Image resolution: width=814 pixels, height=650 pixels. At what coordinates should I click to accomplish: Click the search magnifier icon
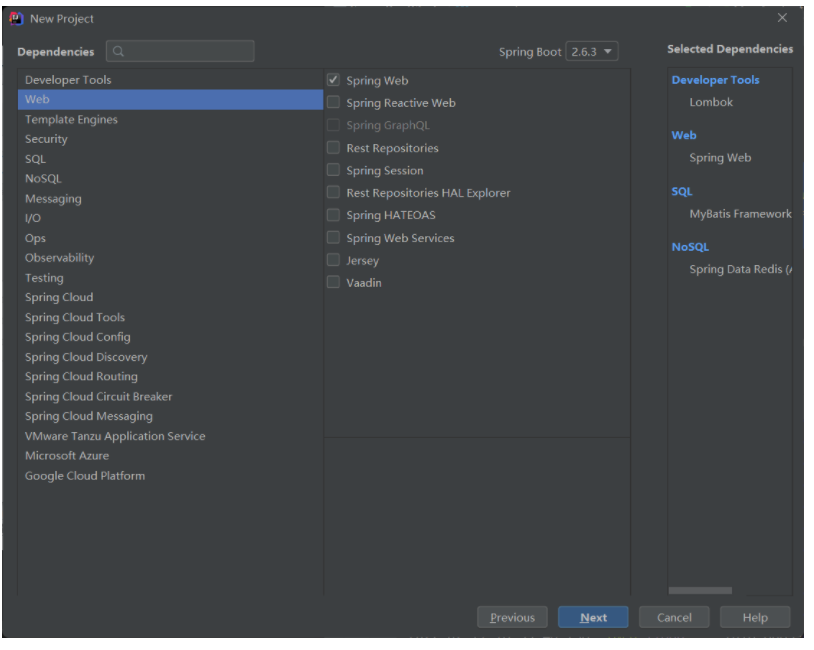click(x=118, y=51)
